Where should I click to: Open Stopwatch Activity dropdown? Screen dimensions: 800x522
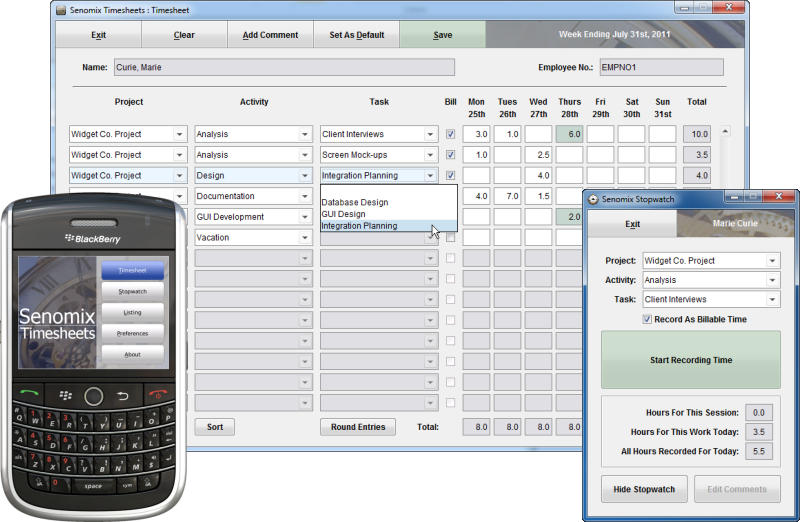[772, 280]
